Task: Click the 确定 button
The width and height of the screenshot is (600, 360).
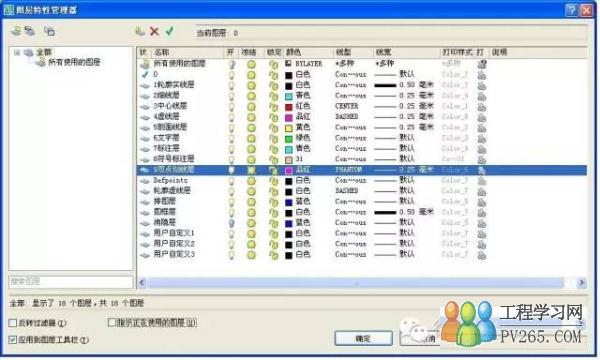Action: [363, 339]
